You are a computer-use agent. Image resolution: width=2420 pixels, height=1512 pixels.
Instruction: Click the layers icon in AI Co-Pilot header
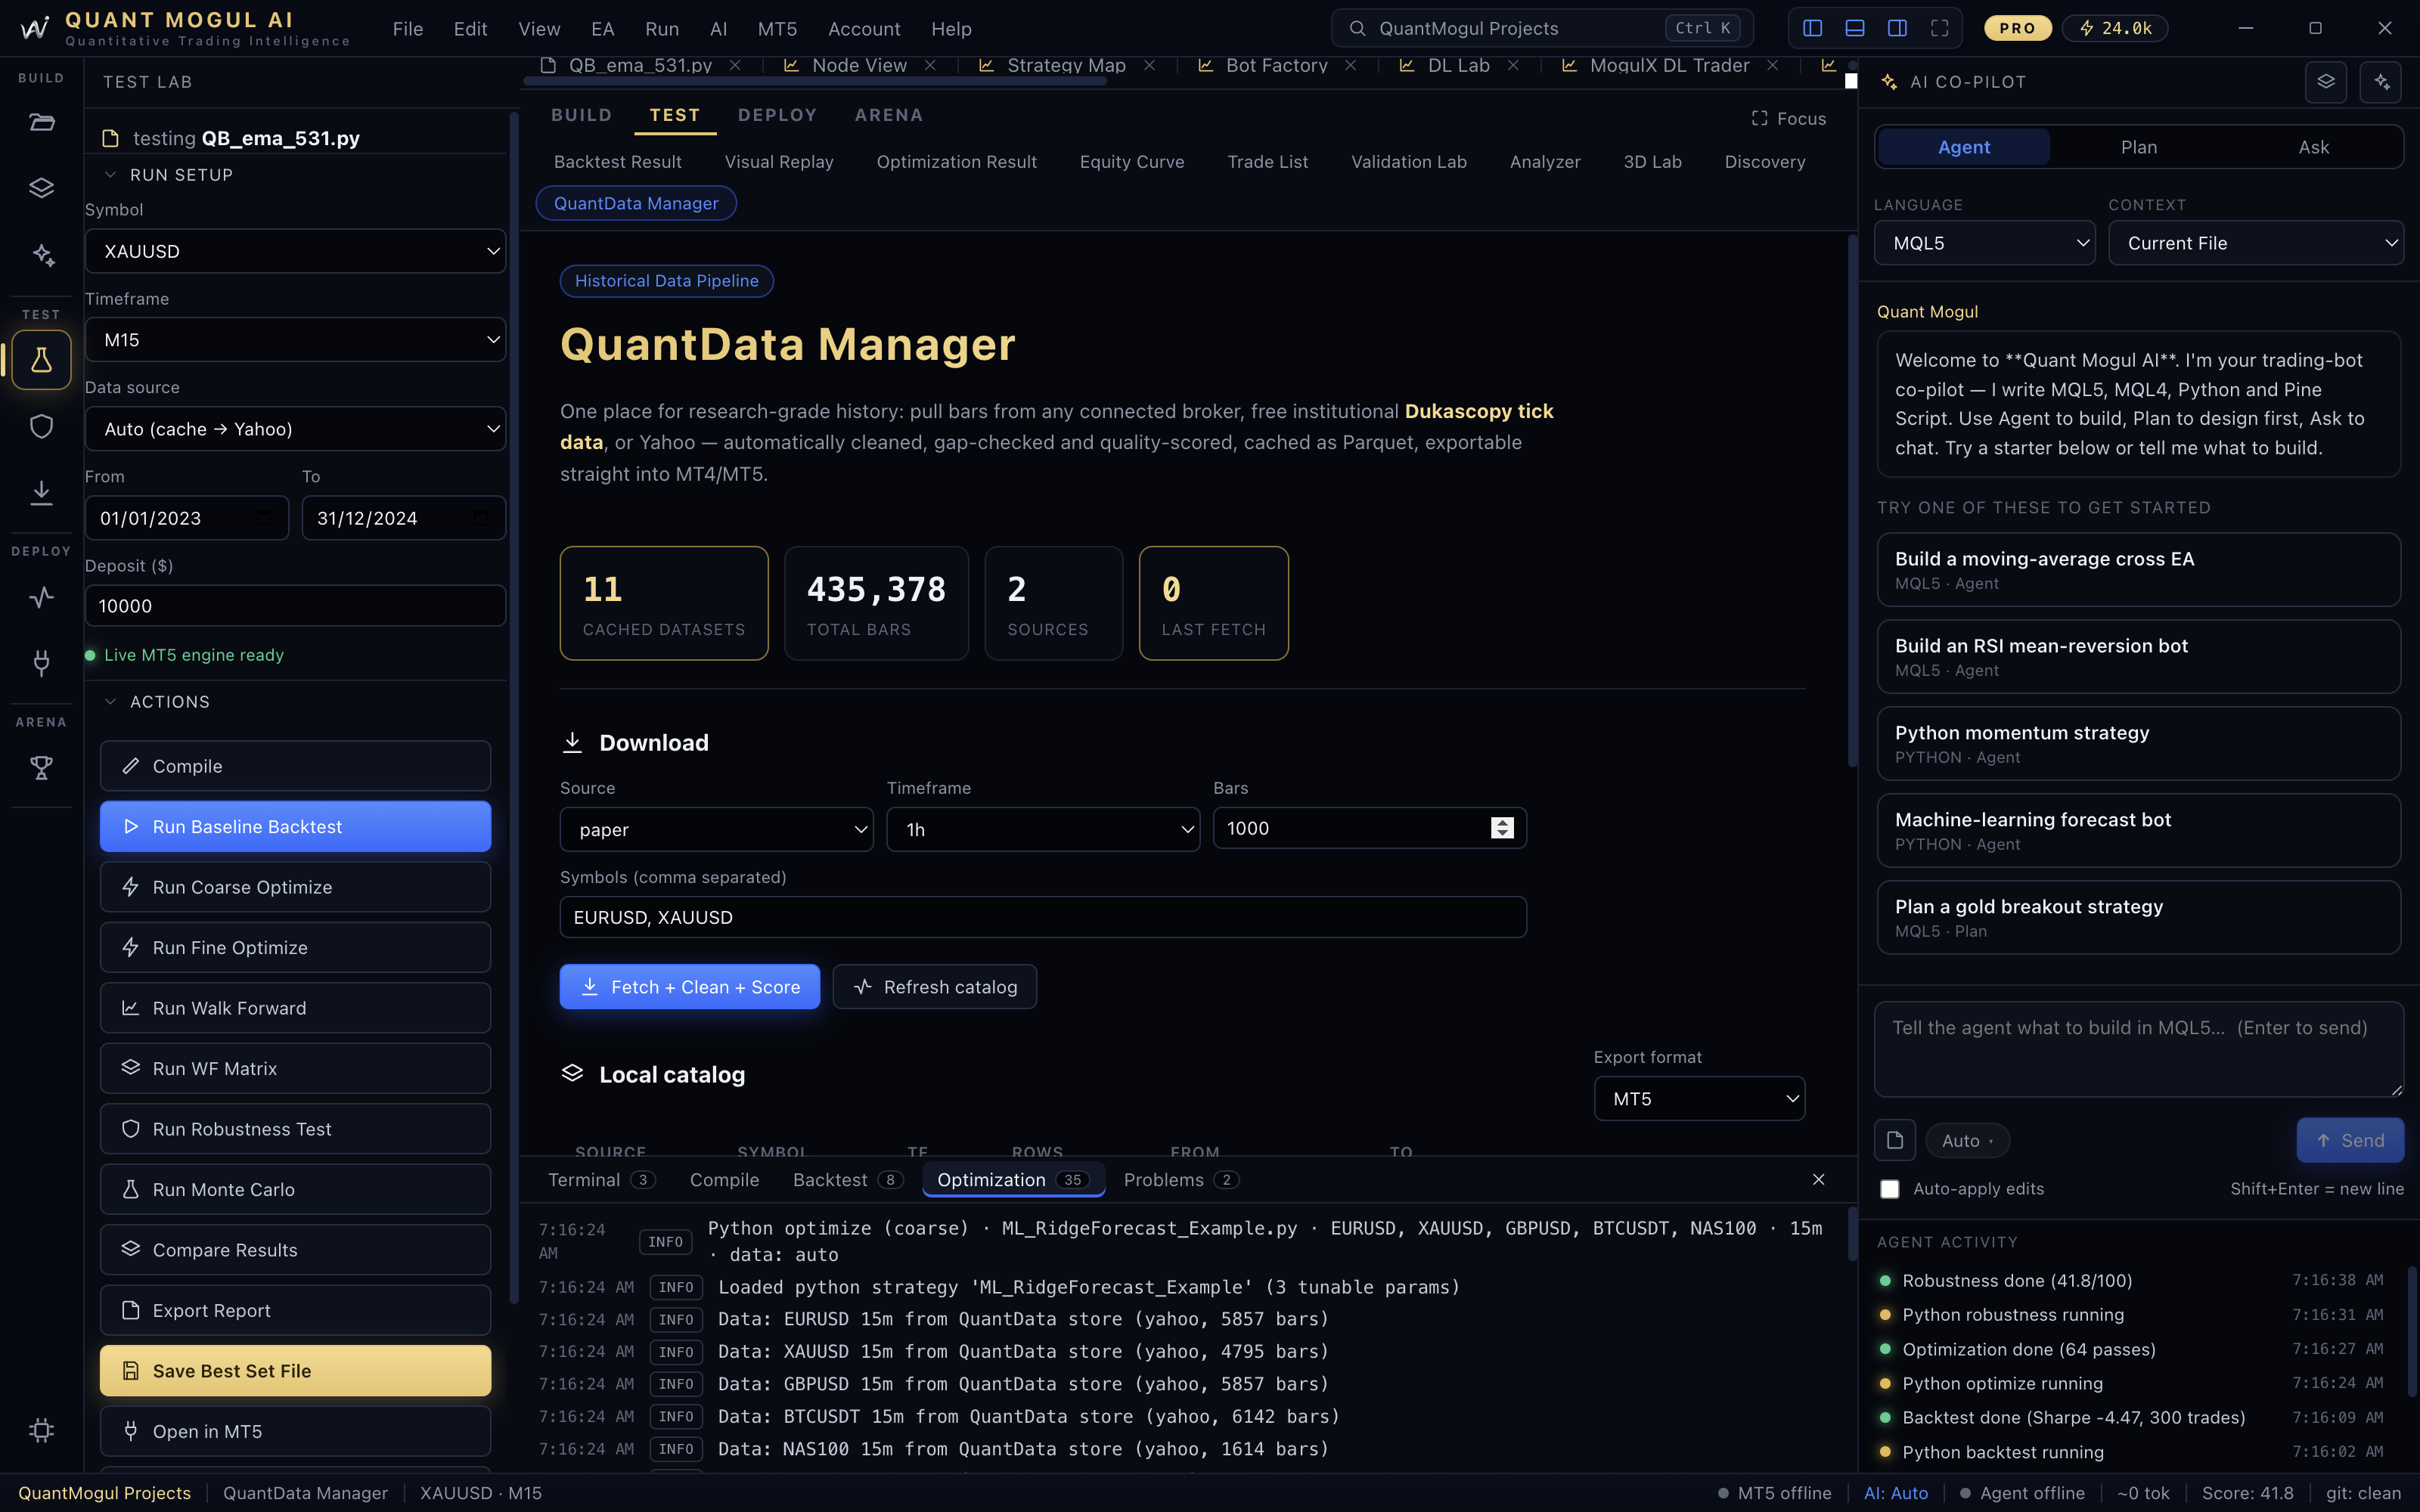tap(2326, 82)
